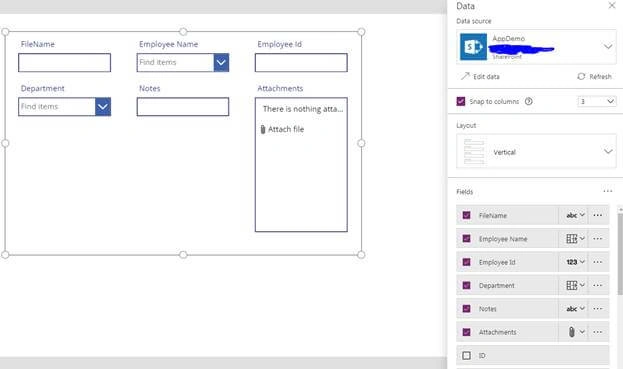Click the Attach file paperclip icon
Screen dimensions: 623x369
click(263, 129)
